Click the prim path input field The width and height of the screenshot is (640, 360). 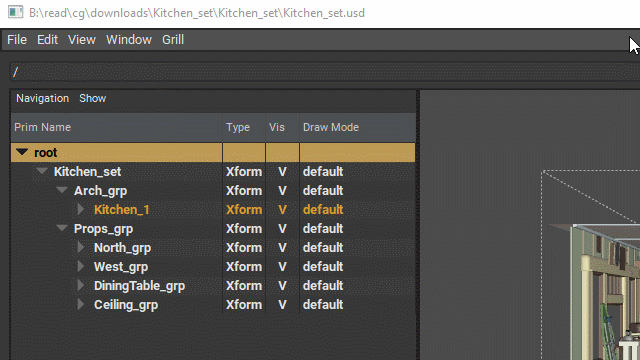(325, 72)
